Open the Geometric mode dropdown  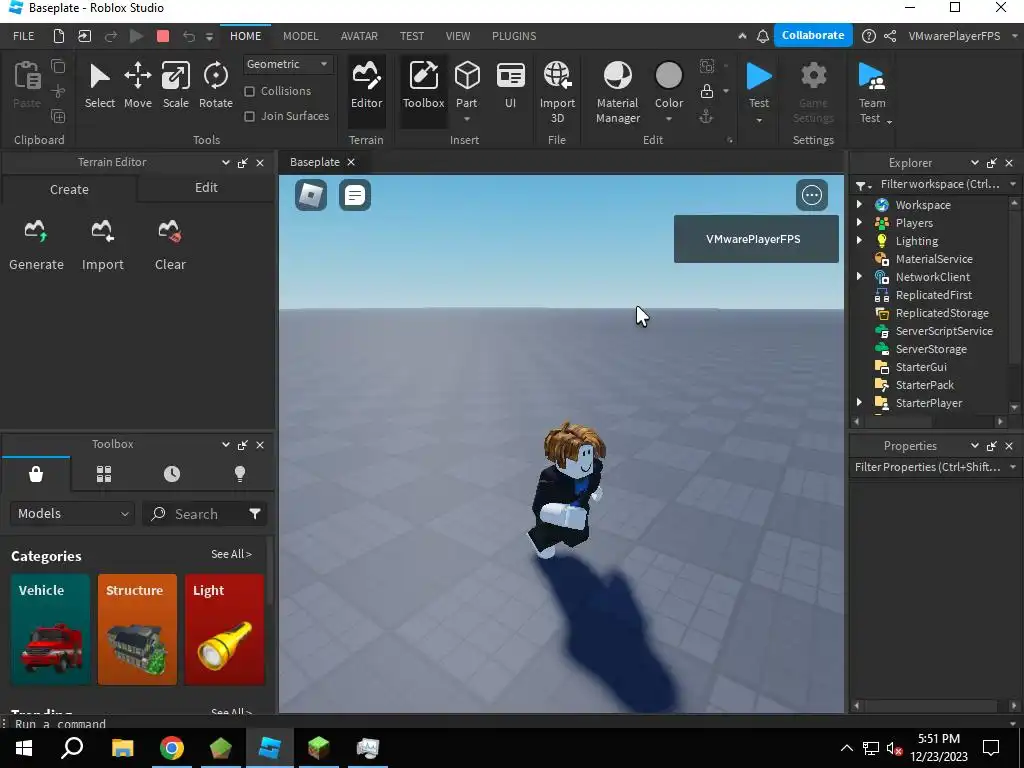click(287, 64)
